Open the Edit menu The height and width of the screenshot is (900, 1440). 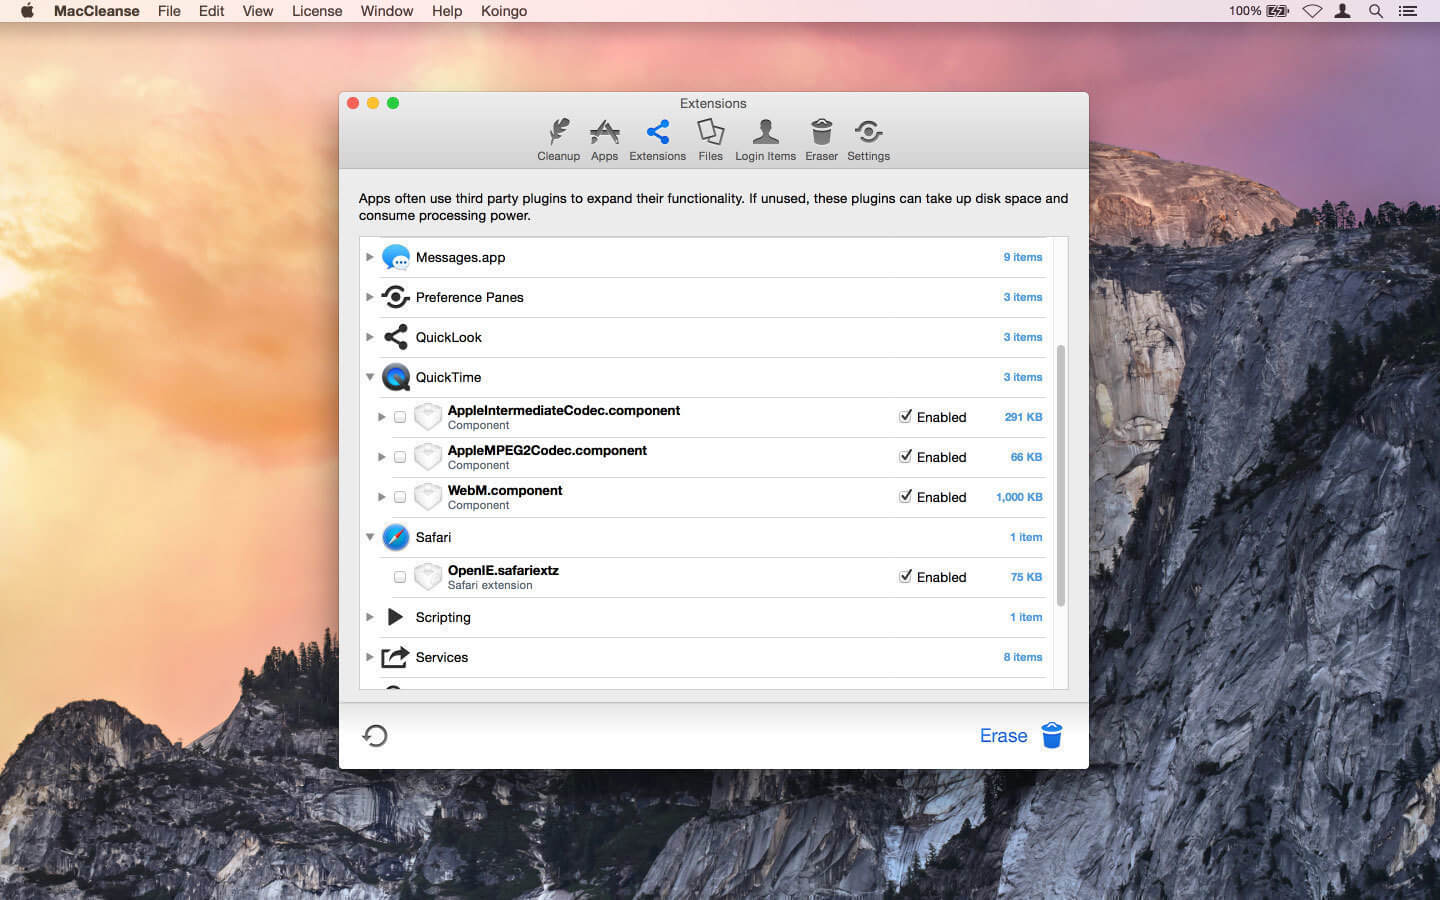[x=211, y=11]
